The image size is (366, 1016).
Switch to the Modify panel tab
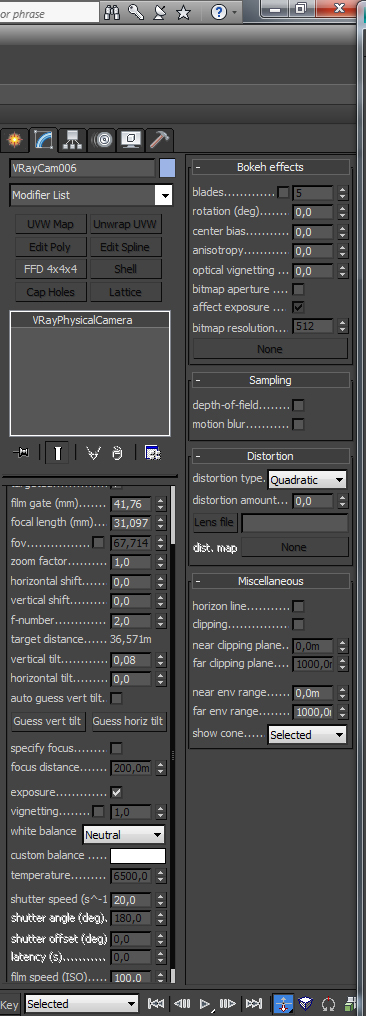click(x=43, y=139)
